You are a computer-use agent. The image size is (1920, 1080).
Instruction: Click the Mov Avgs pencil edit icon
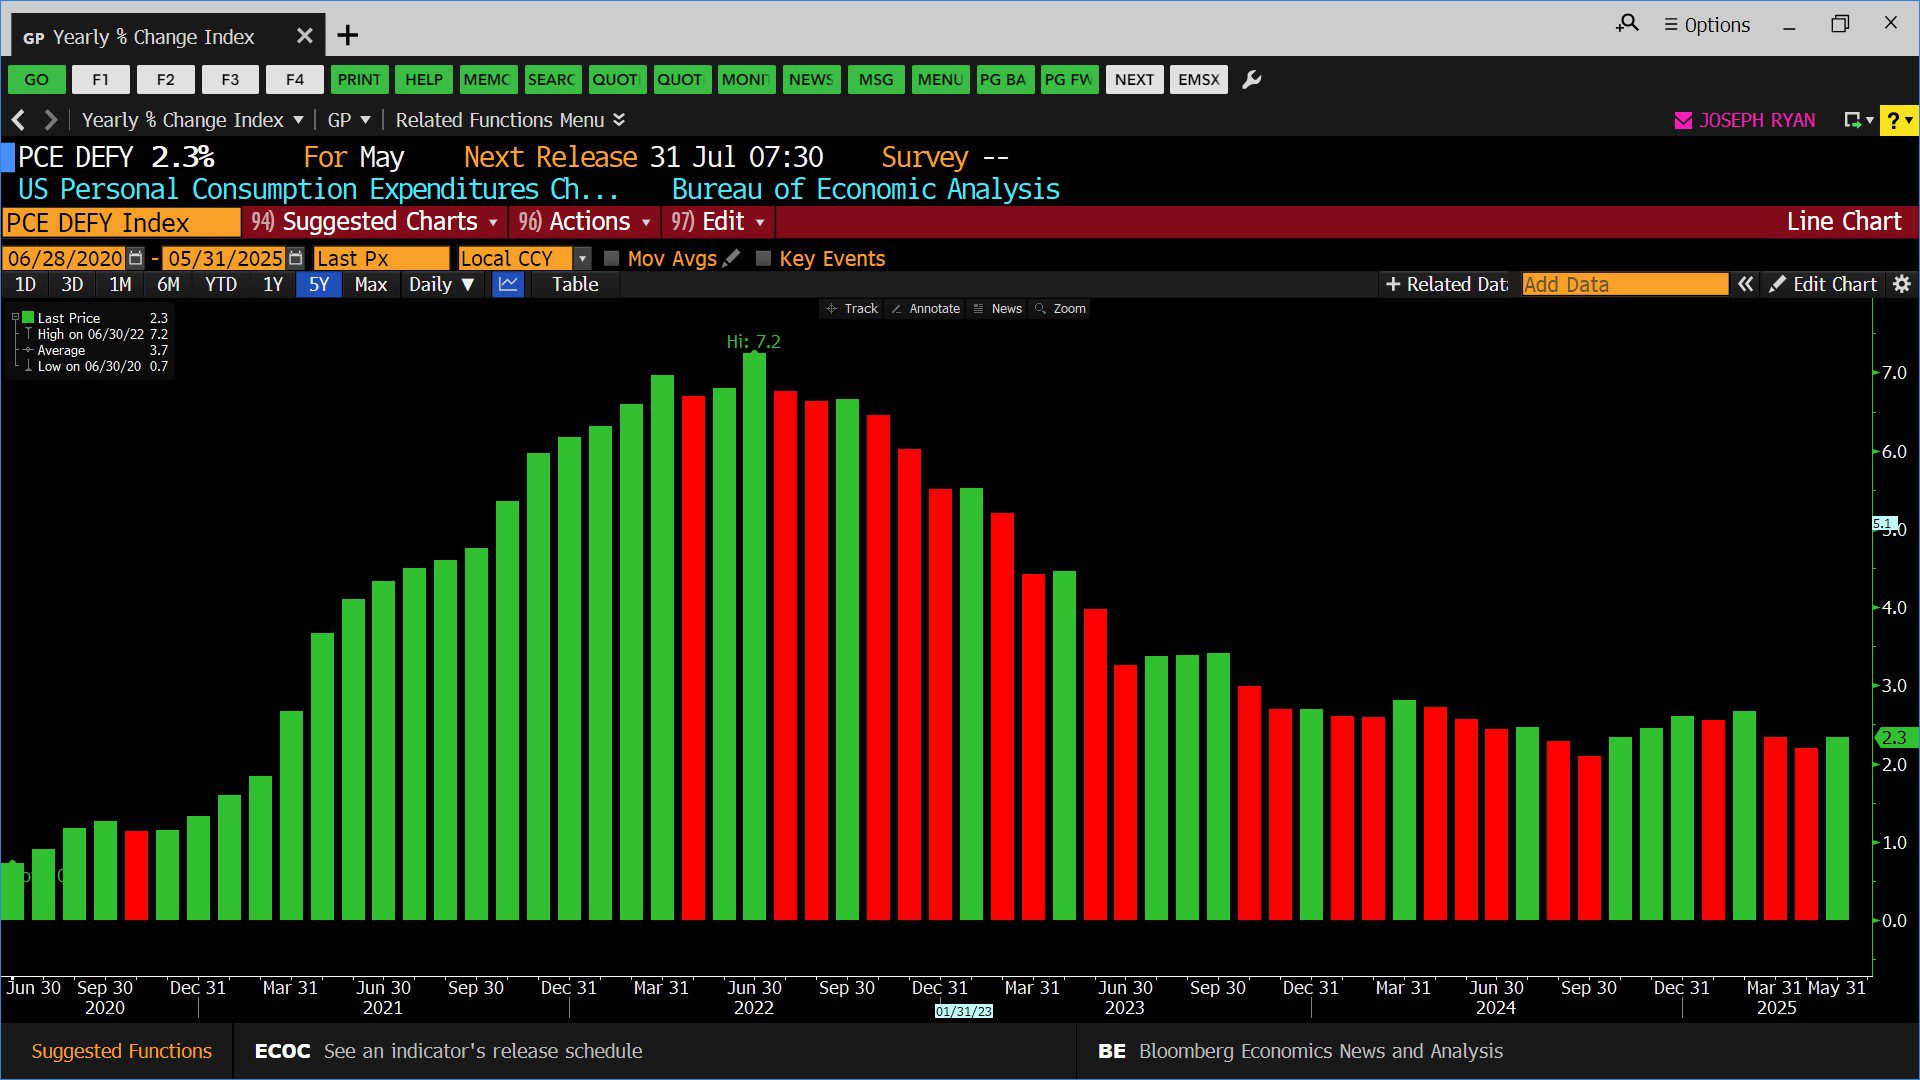(732, 259)
